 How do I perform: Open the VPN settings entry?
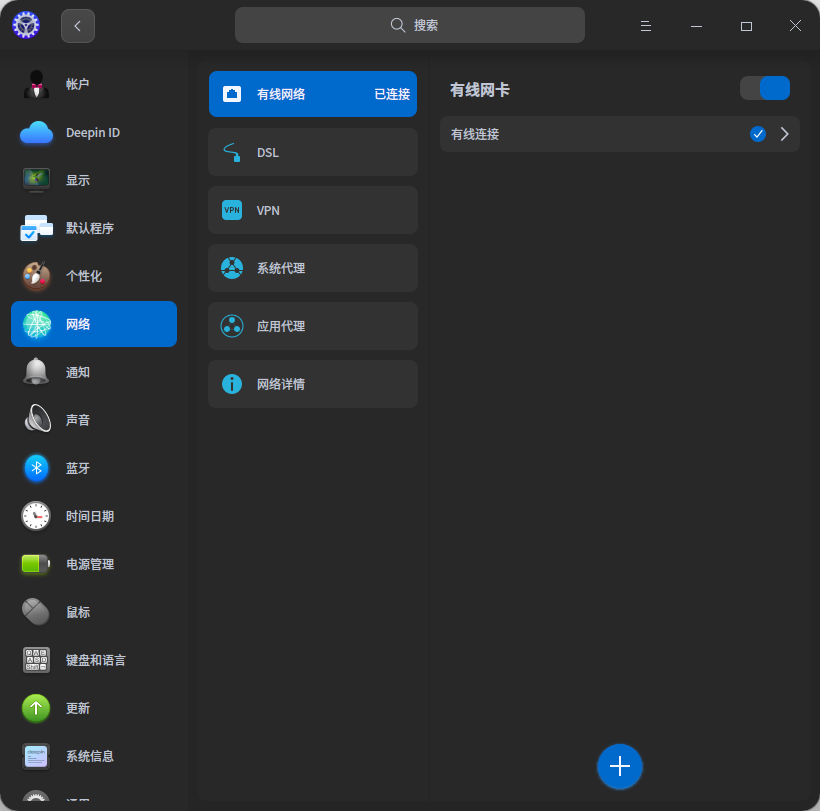click(x=313, y=210)
